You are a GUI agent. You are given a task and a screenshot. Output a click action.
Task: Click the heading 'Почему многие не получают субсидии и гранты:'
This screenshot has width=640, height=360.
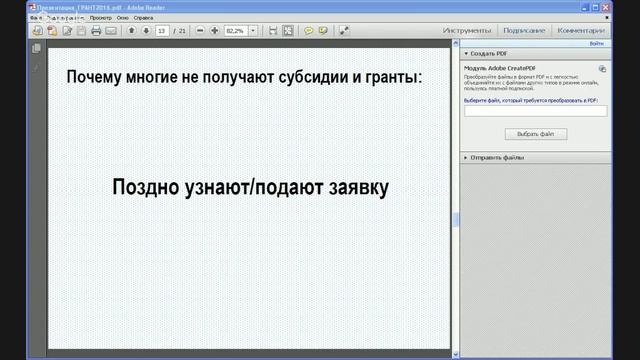pos(244,77)
